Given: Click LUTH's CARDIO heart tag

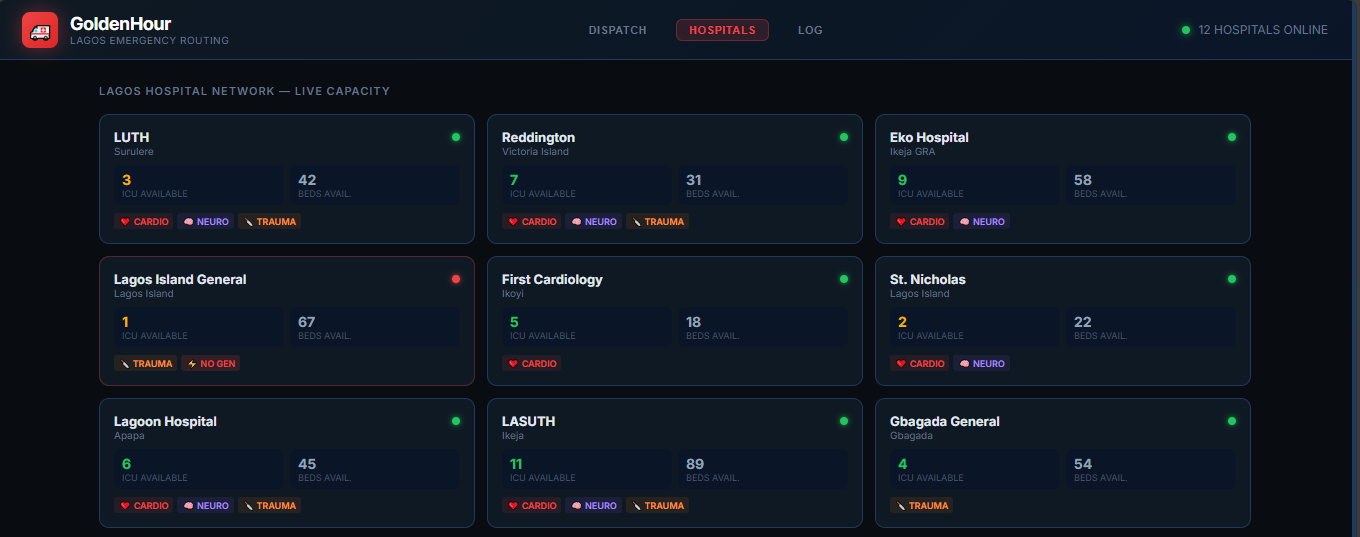Looking at the screenshot, I should click(x=143, y=222).
